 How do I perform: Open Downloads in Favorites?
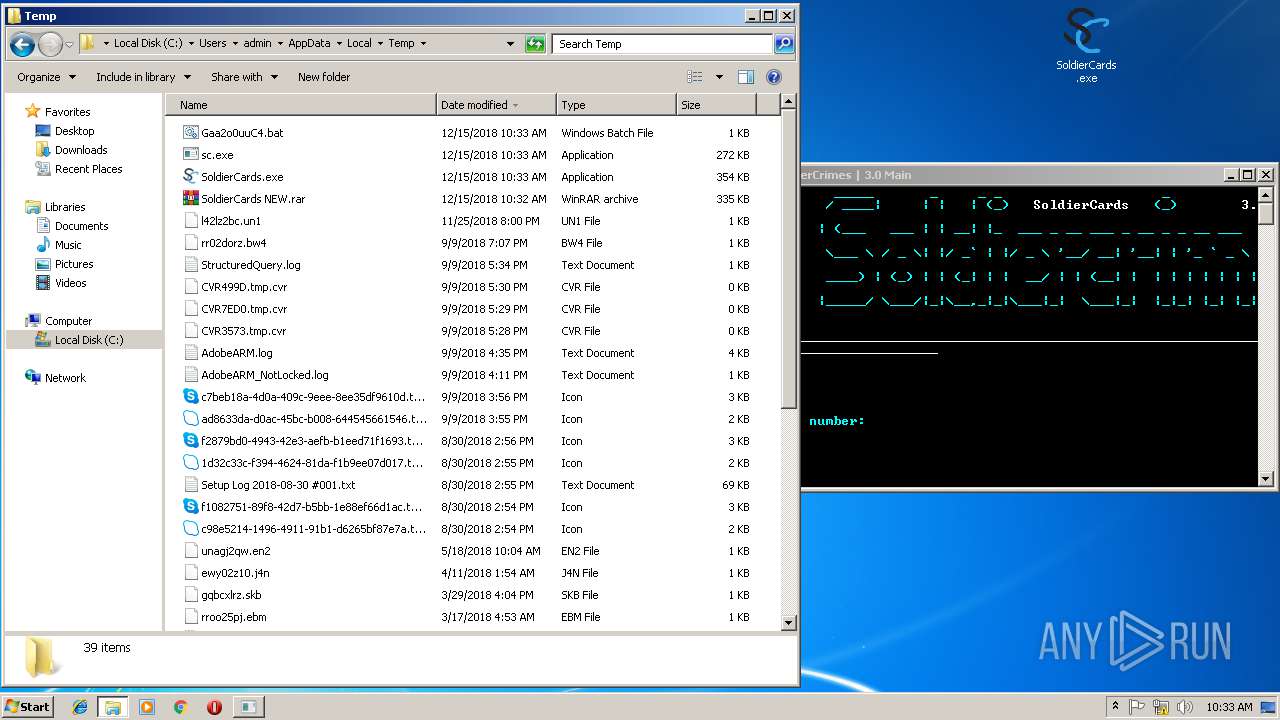(81, 150)
